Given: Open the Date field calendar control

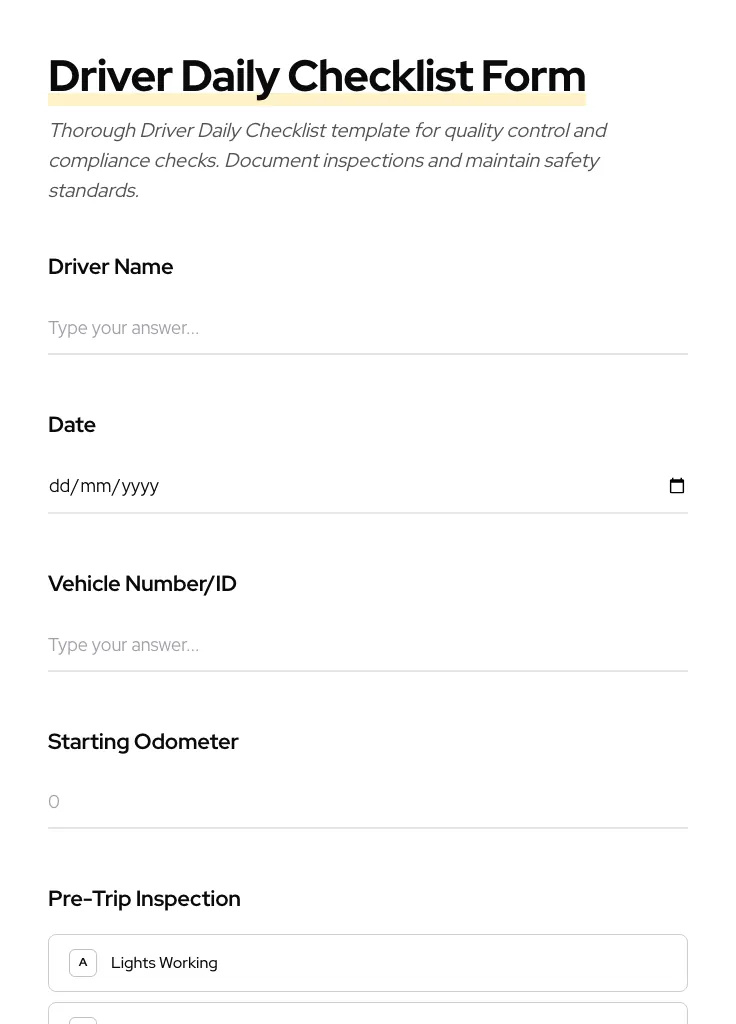Looking at the screenshot, I should [677, 486].
